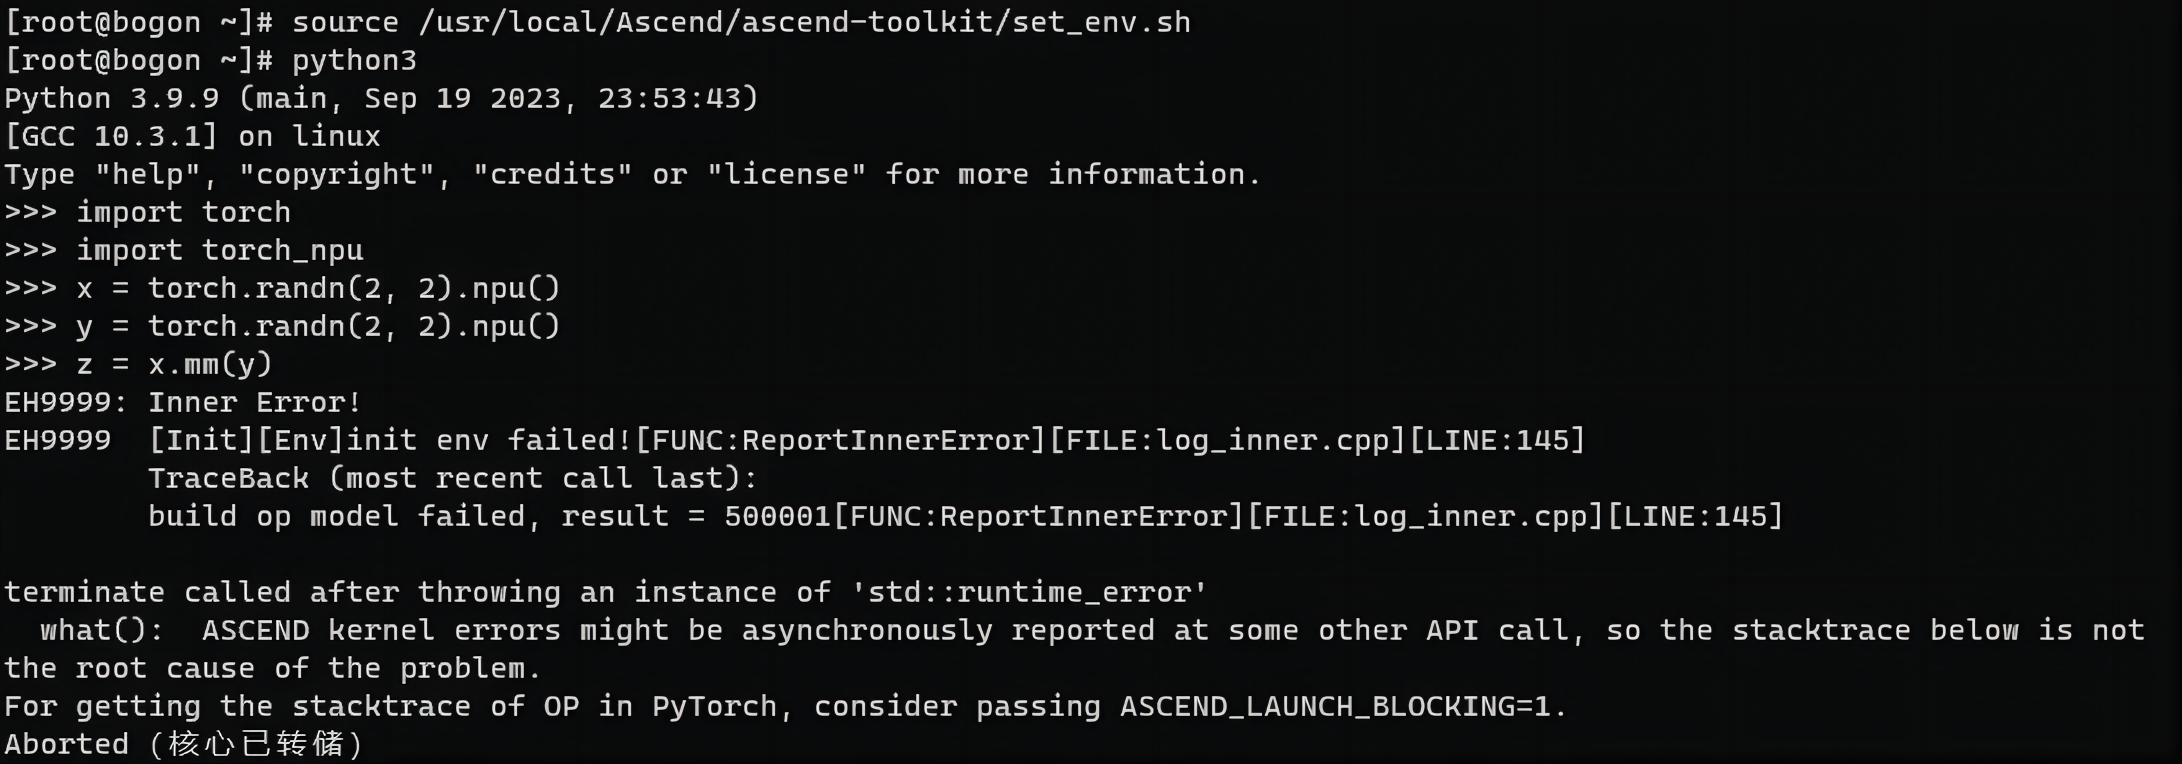The height and width of the screenshot is (764, 2182).
Task: Click the "import torch_npu" statement
Action: [x=220, y=250]
